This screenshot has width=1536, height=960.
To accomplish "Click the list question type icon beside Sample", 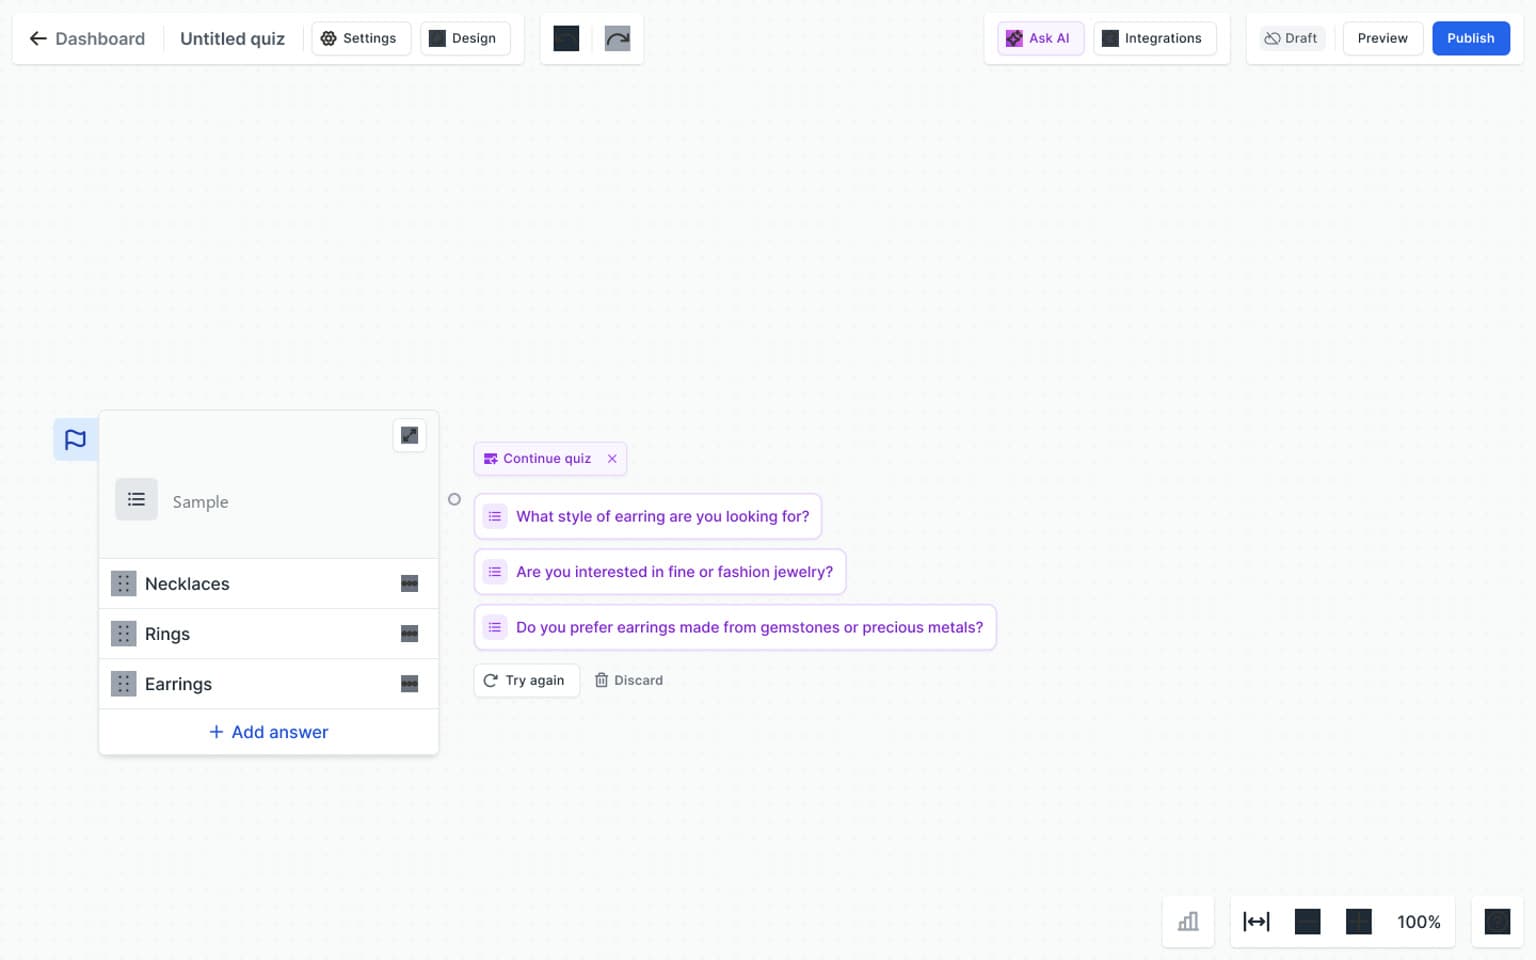I will coord(136,499).
